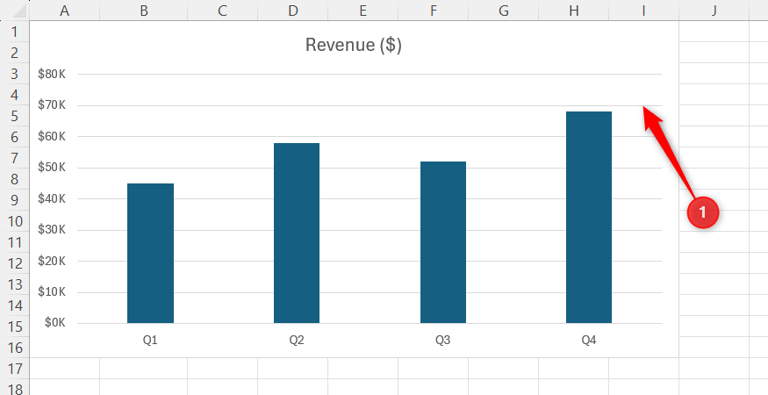
Task: Click the $0K axis value
Action: click(x=54, y=323)
